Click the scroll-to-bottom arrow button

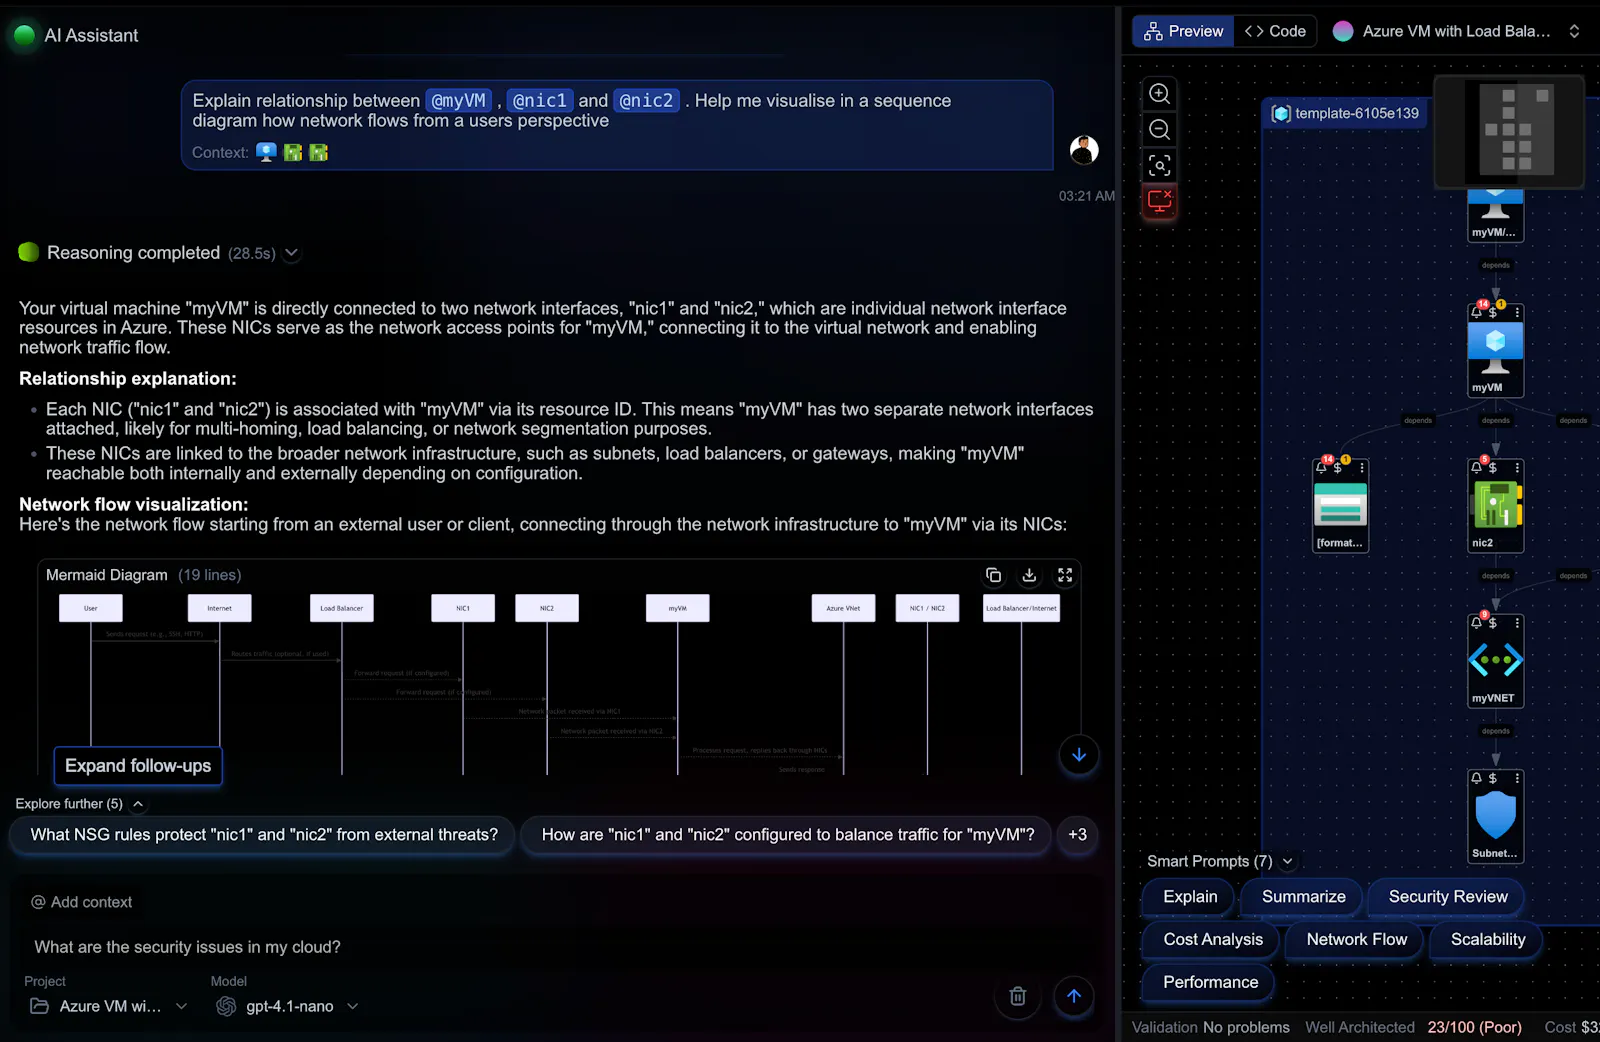point(1079,755)
